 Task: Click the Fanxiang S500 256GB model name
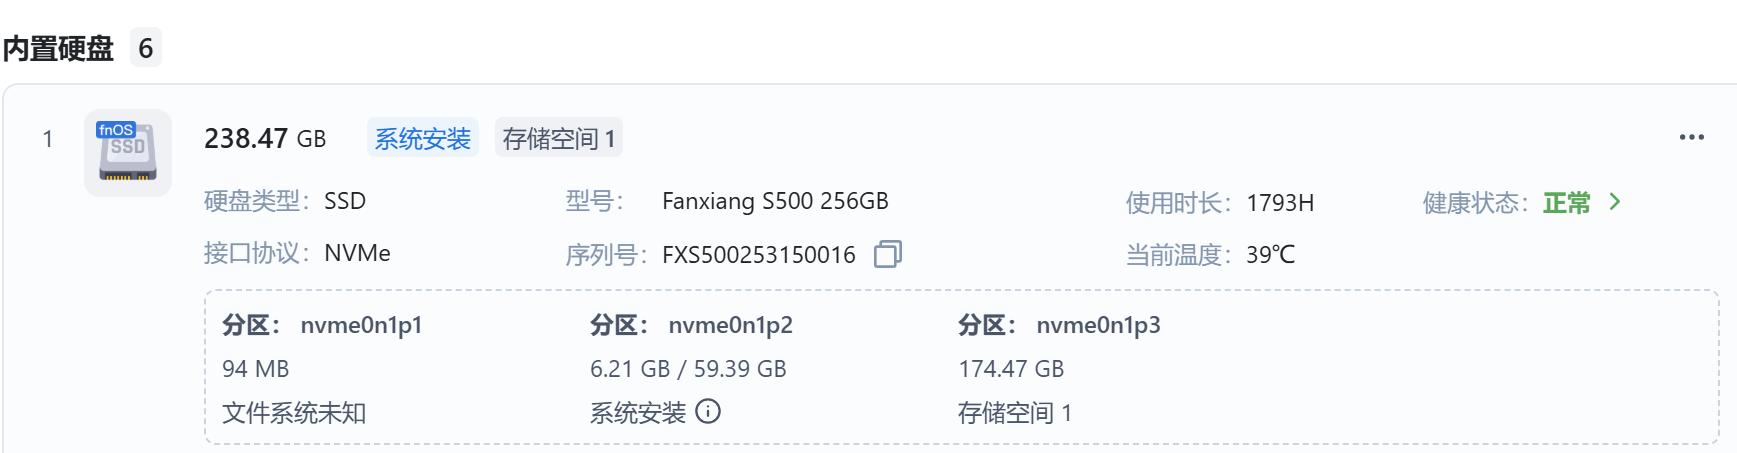coord(775,201)
